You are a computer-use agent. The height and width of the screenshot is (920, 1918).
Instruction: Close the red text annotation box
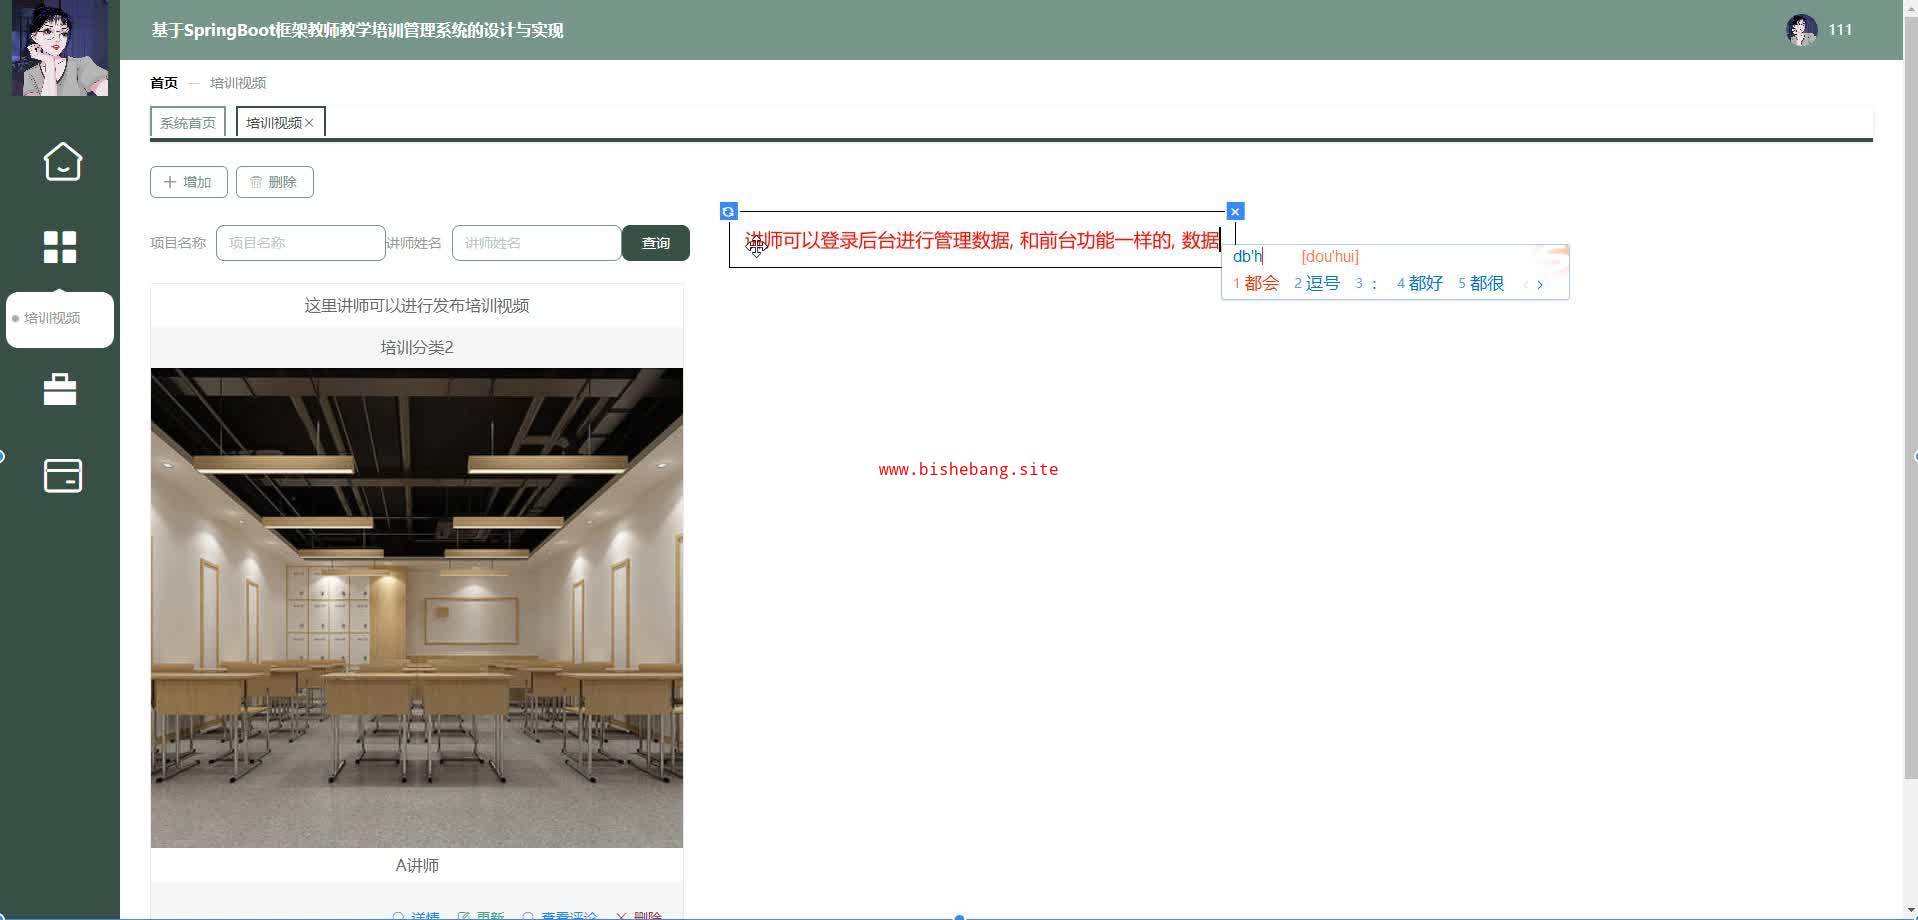click(x=1235, y=212)
